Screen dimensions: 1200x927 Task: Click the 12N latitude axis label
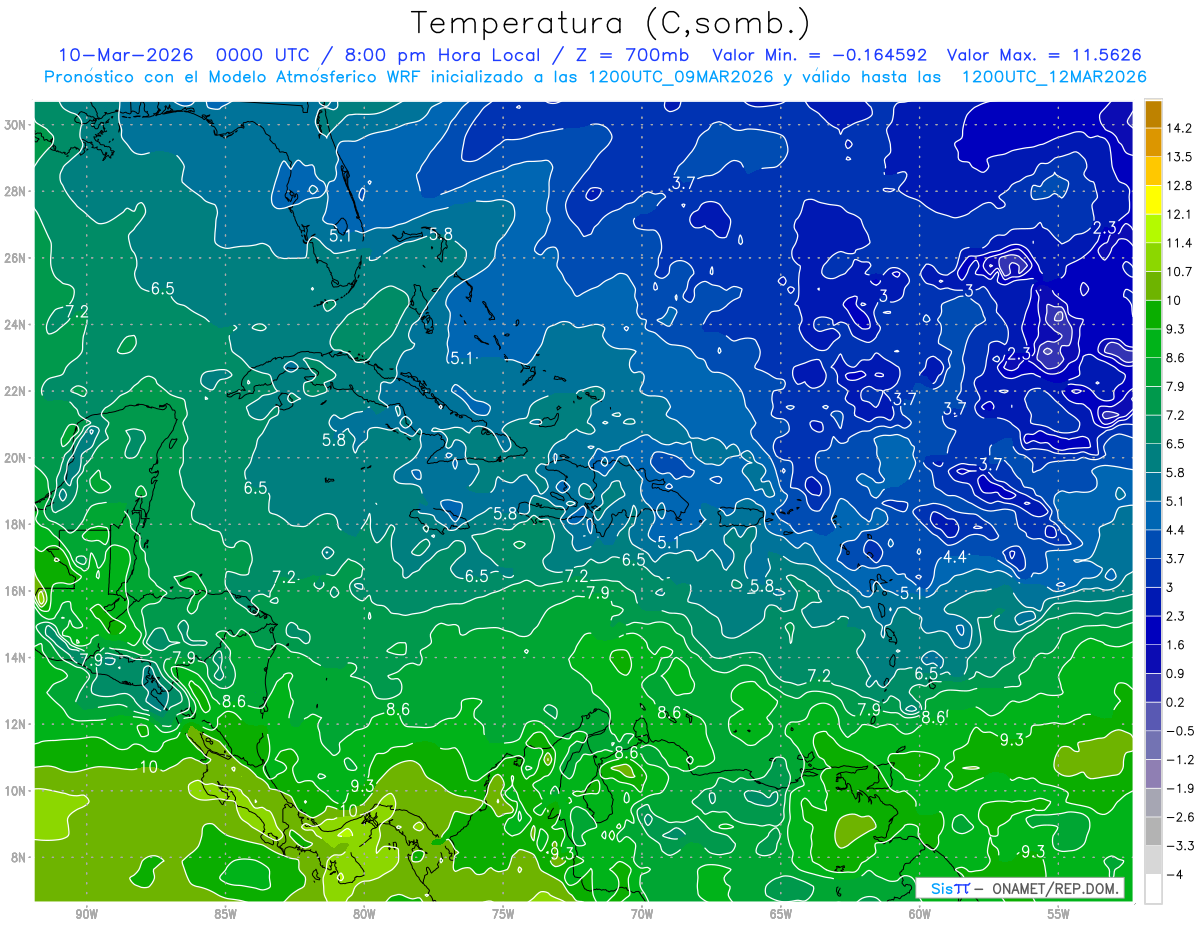tap(16, 724)
